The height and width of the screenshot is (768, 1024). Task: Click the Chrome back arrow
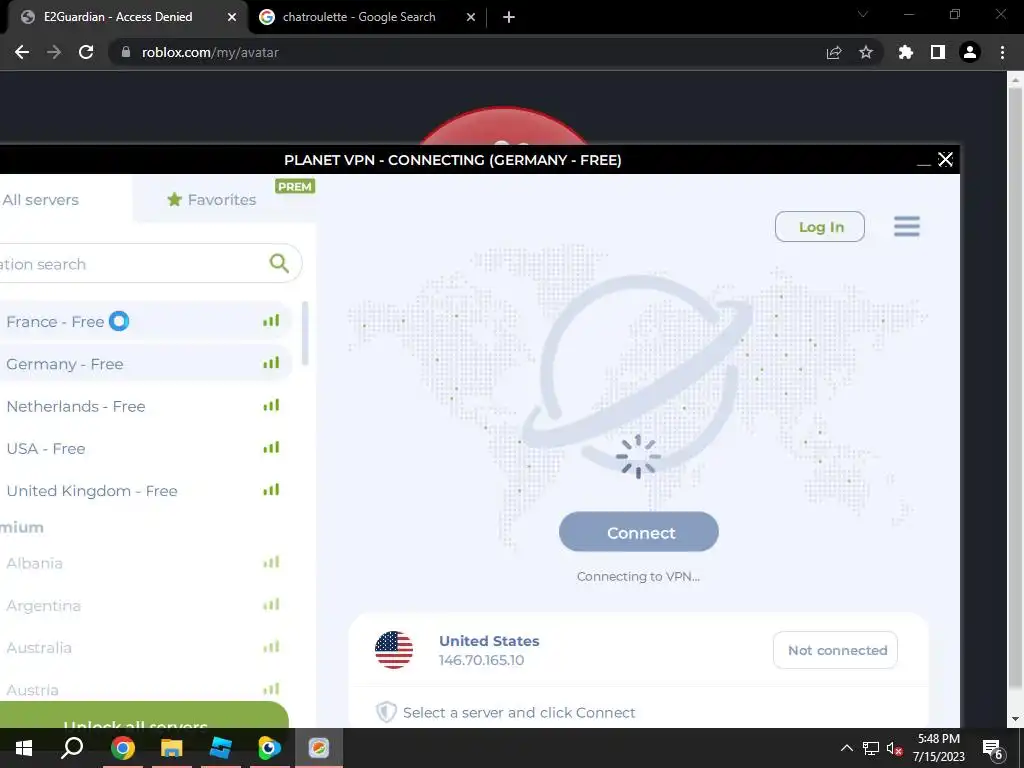(22, 52)
